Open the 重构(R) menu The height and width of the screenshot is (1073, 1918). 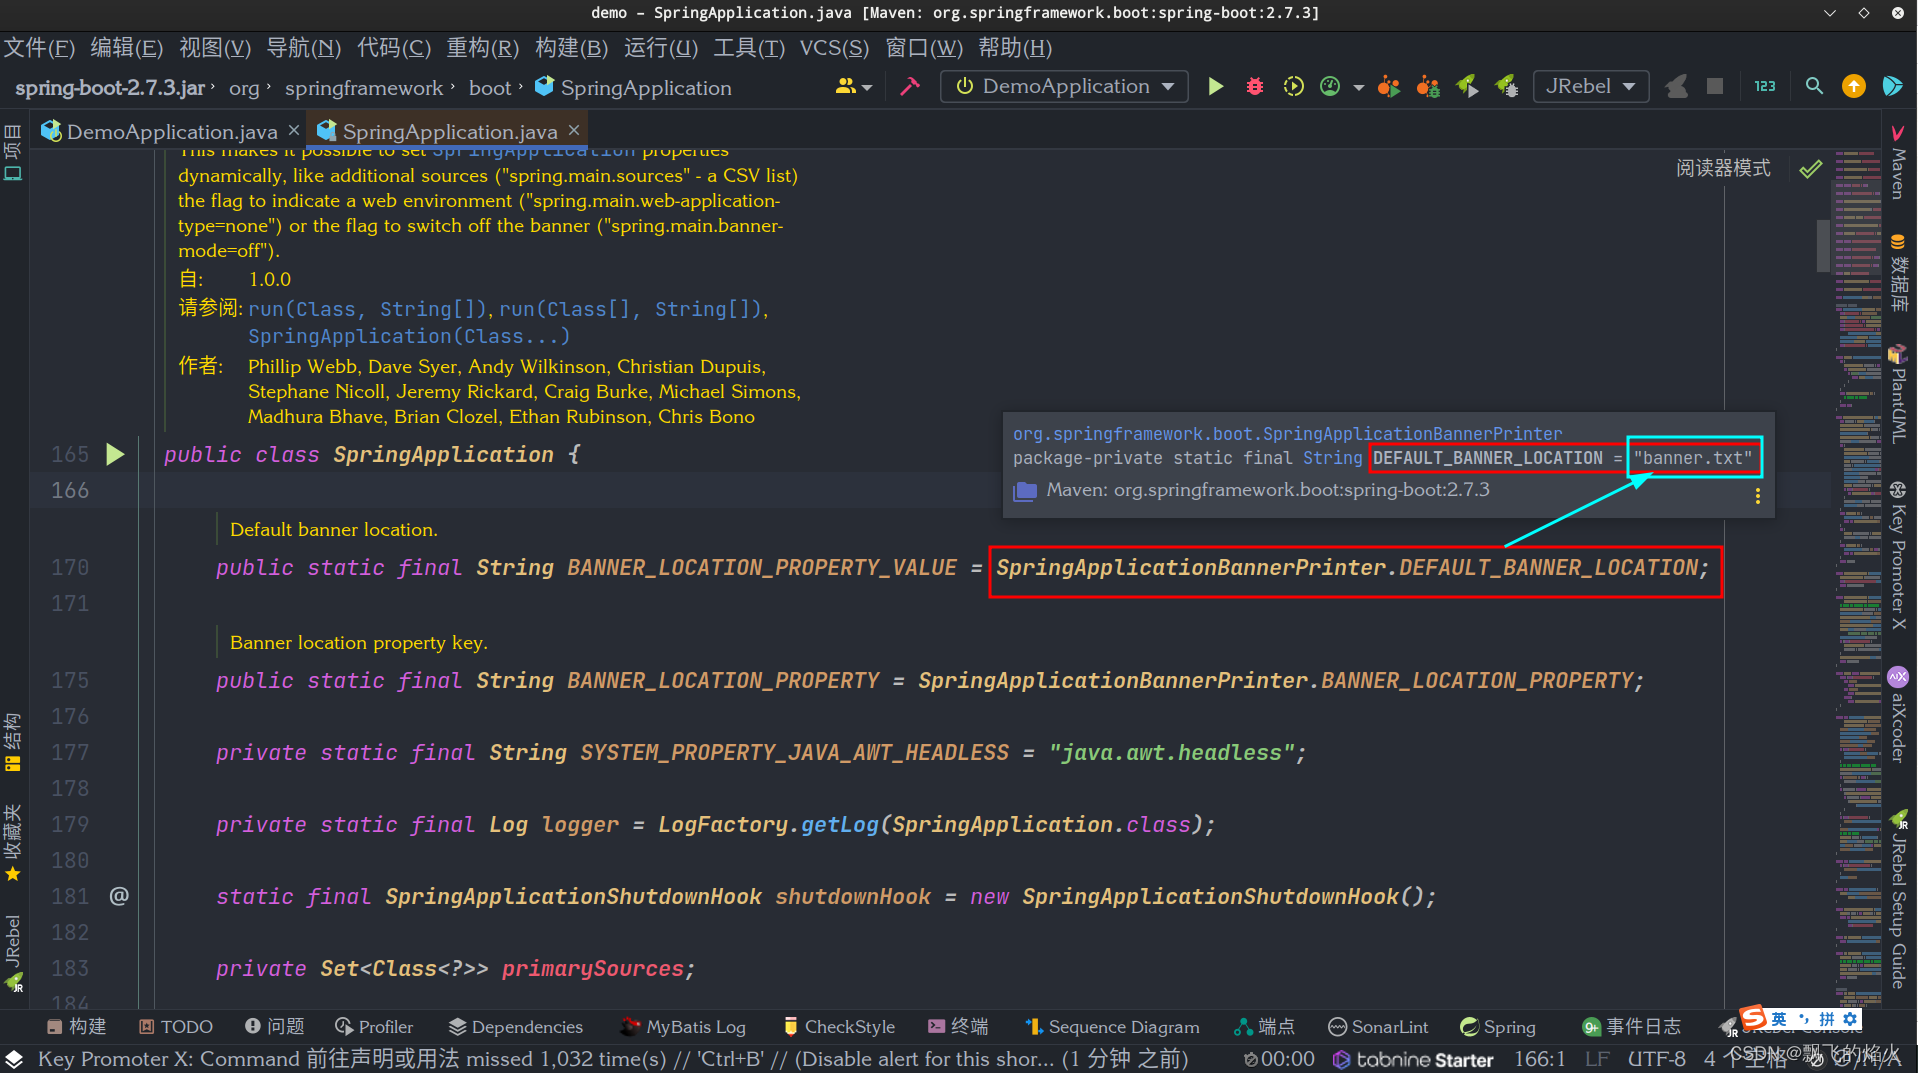[482, 48]
